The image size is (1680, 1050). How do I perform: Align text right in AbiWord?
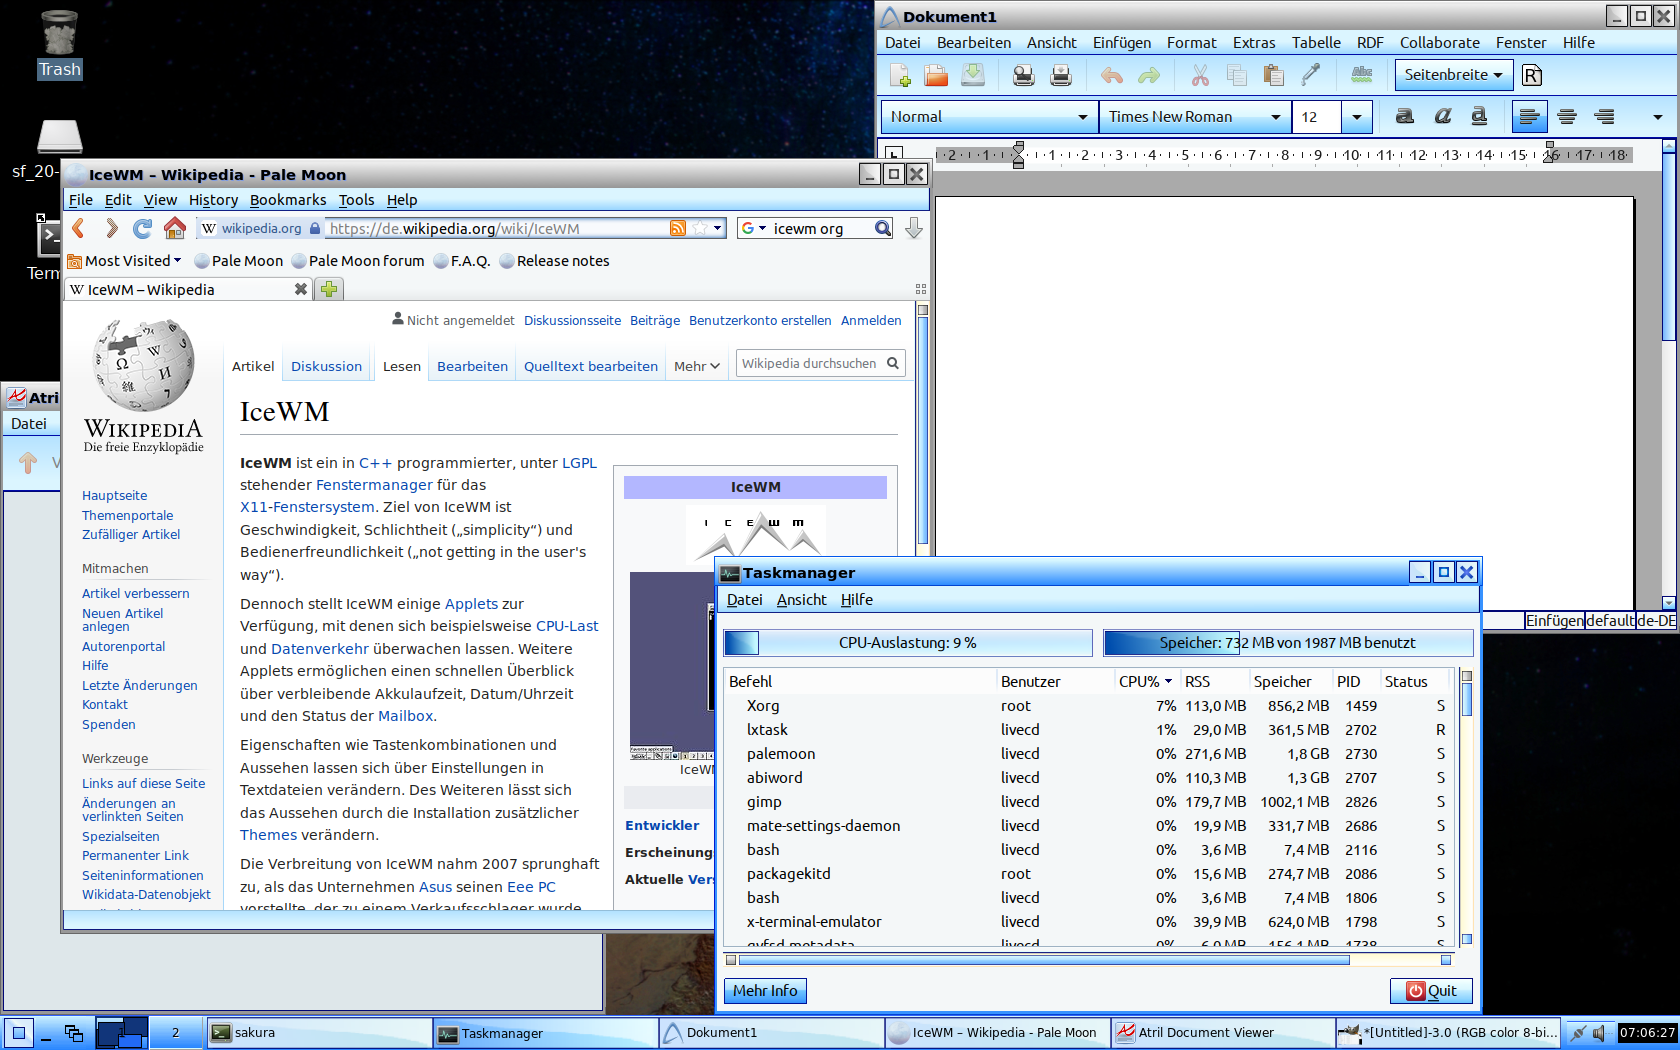pyautogui.click(x=1604, y=117)
